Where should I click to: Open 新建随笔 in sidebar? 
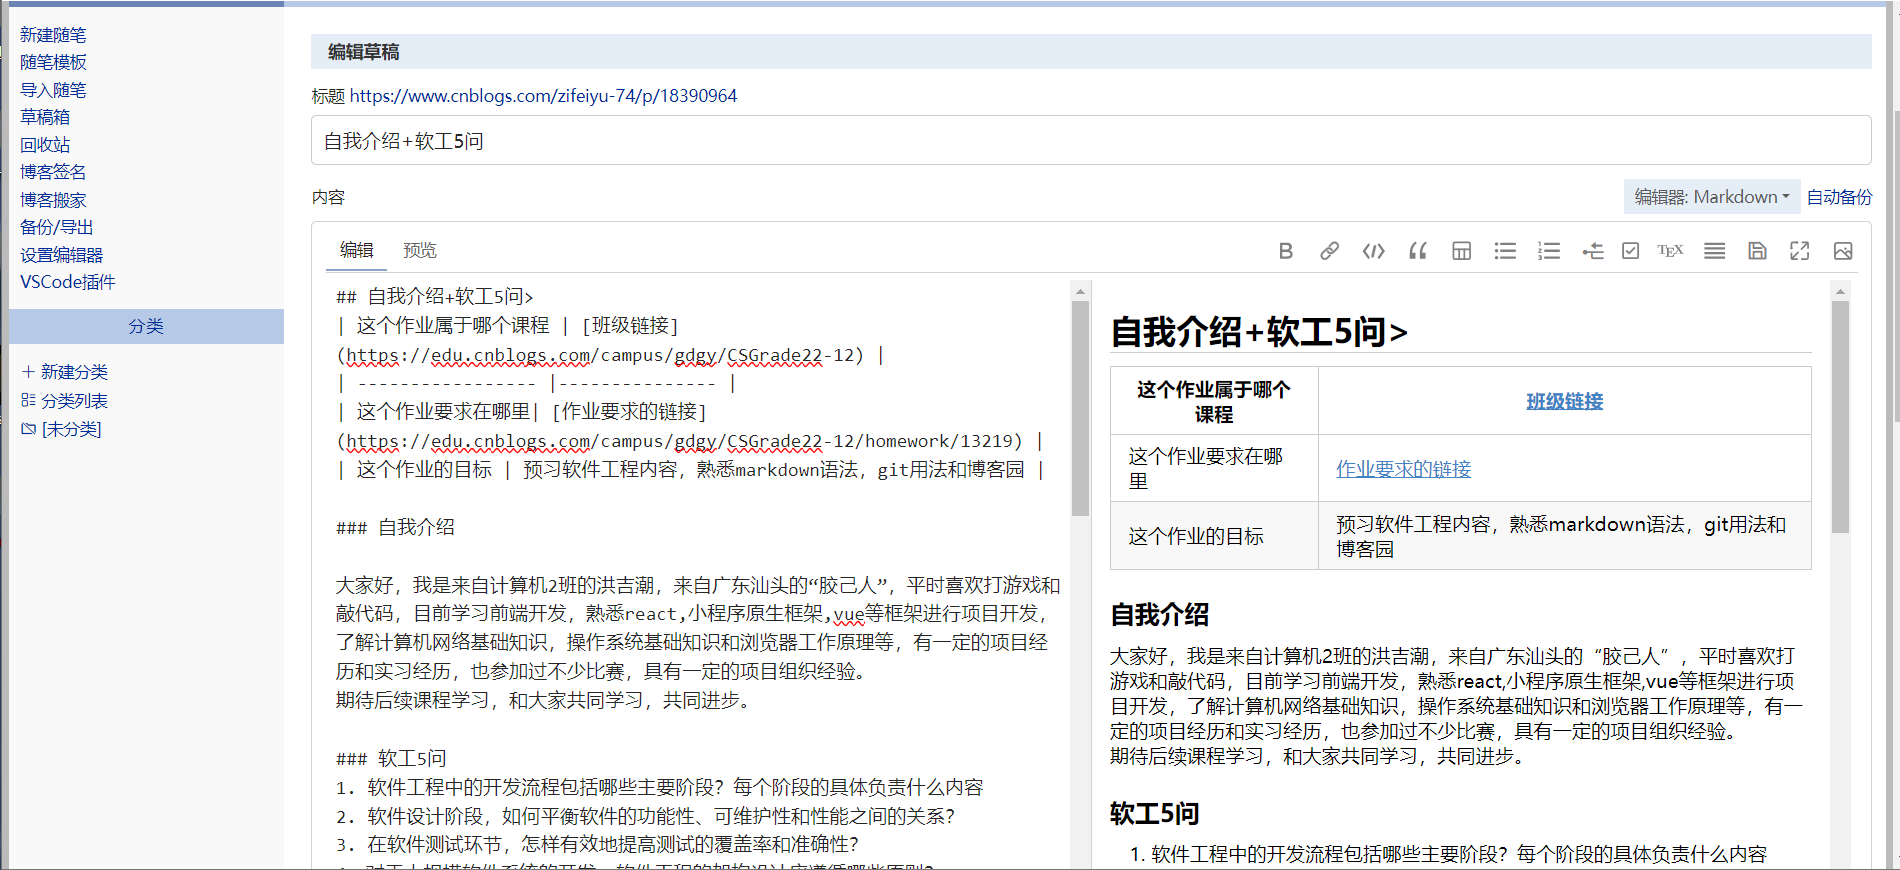(x=53, y=35)
